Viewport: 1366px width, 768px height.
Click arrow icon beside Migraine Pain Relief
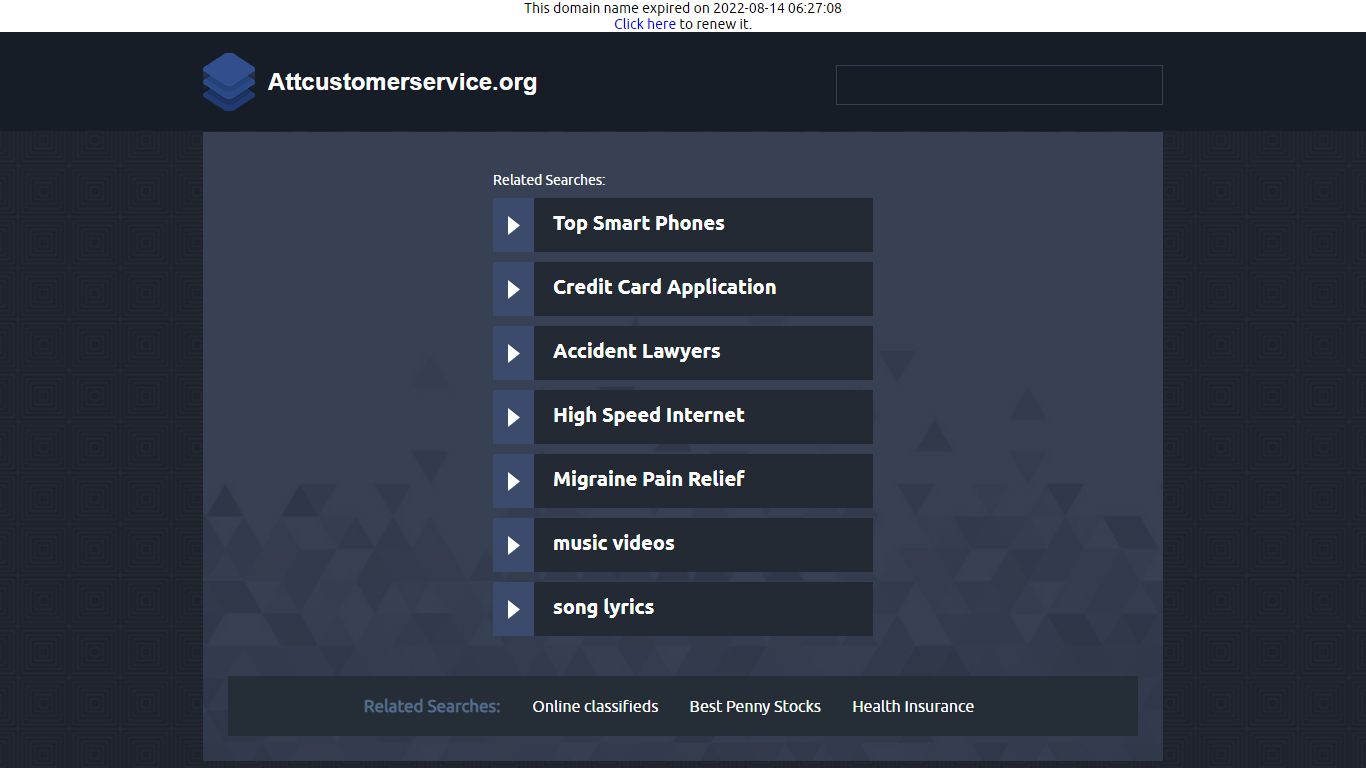[513, 481]
